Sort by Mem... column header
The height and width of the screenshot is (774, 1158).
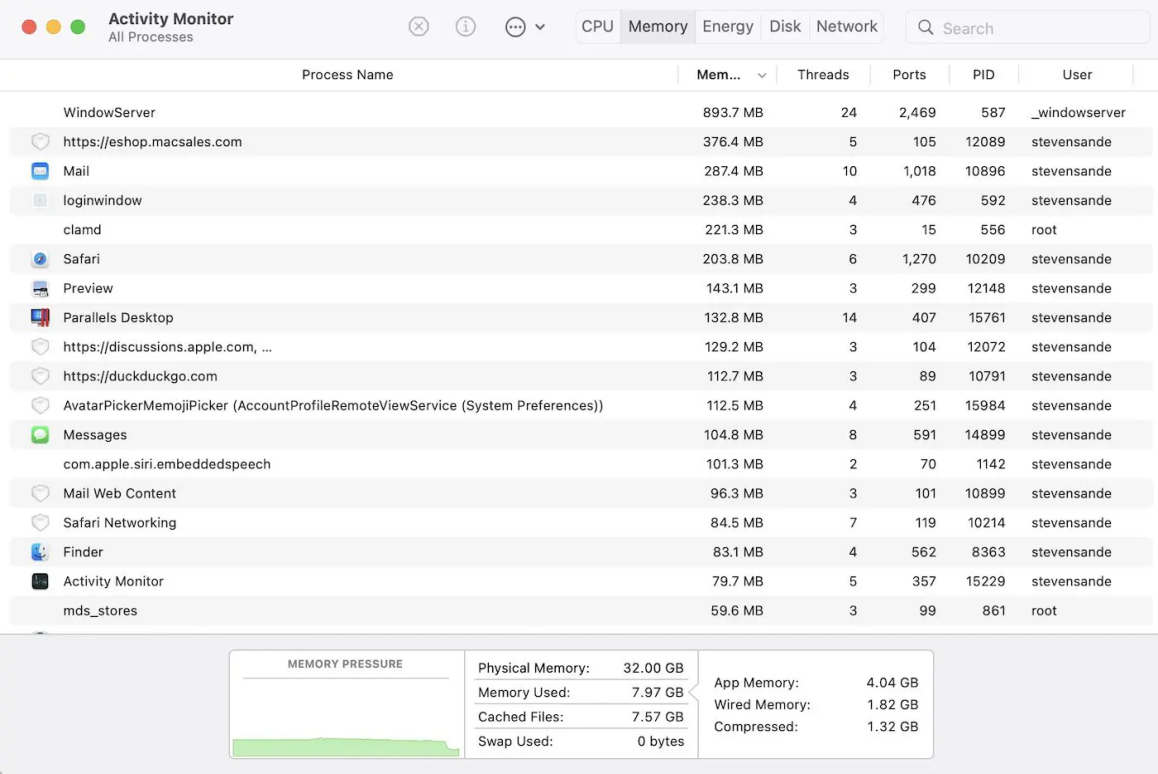pos(718,75)
